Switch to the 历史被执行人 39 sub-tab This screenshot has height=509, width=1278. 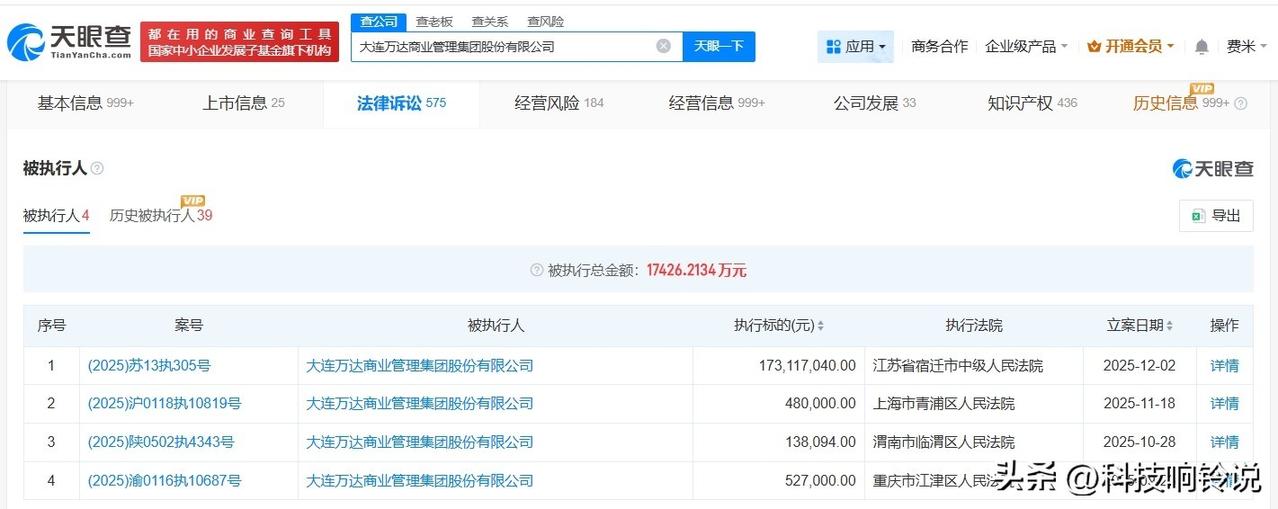pyautogui.click(x=161, y=215)
